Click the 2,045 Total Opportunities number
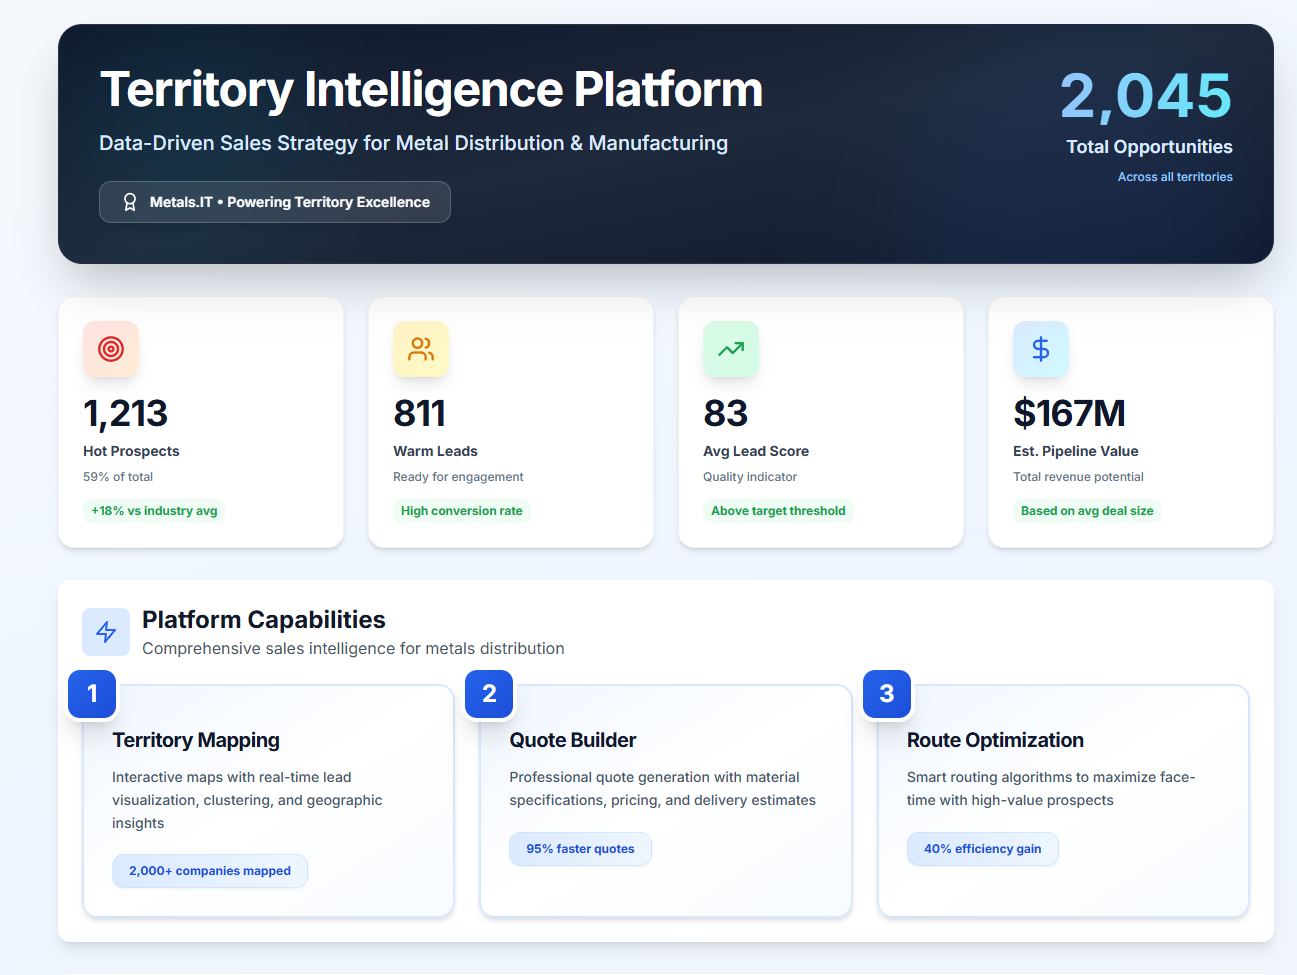This screenshot has height=975, width=1297. [x=1145, y=96]
